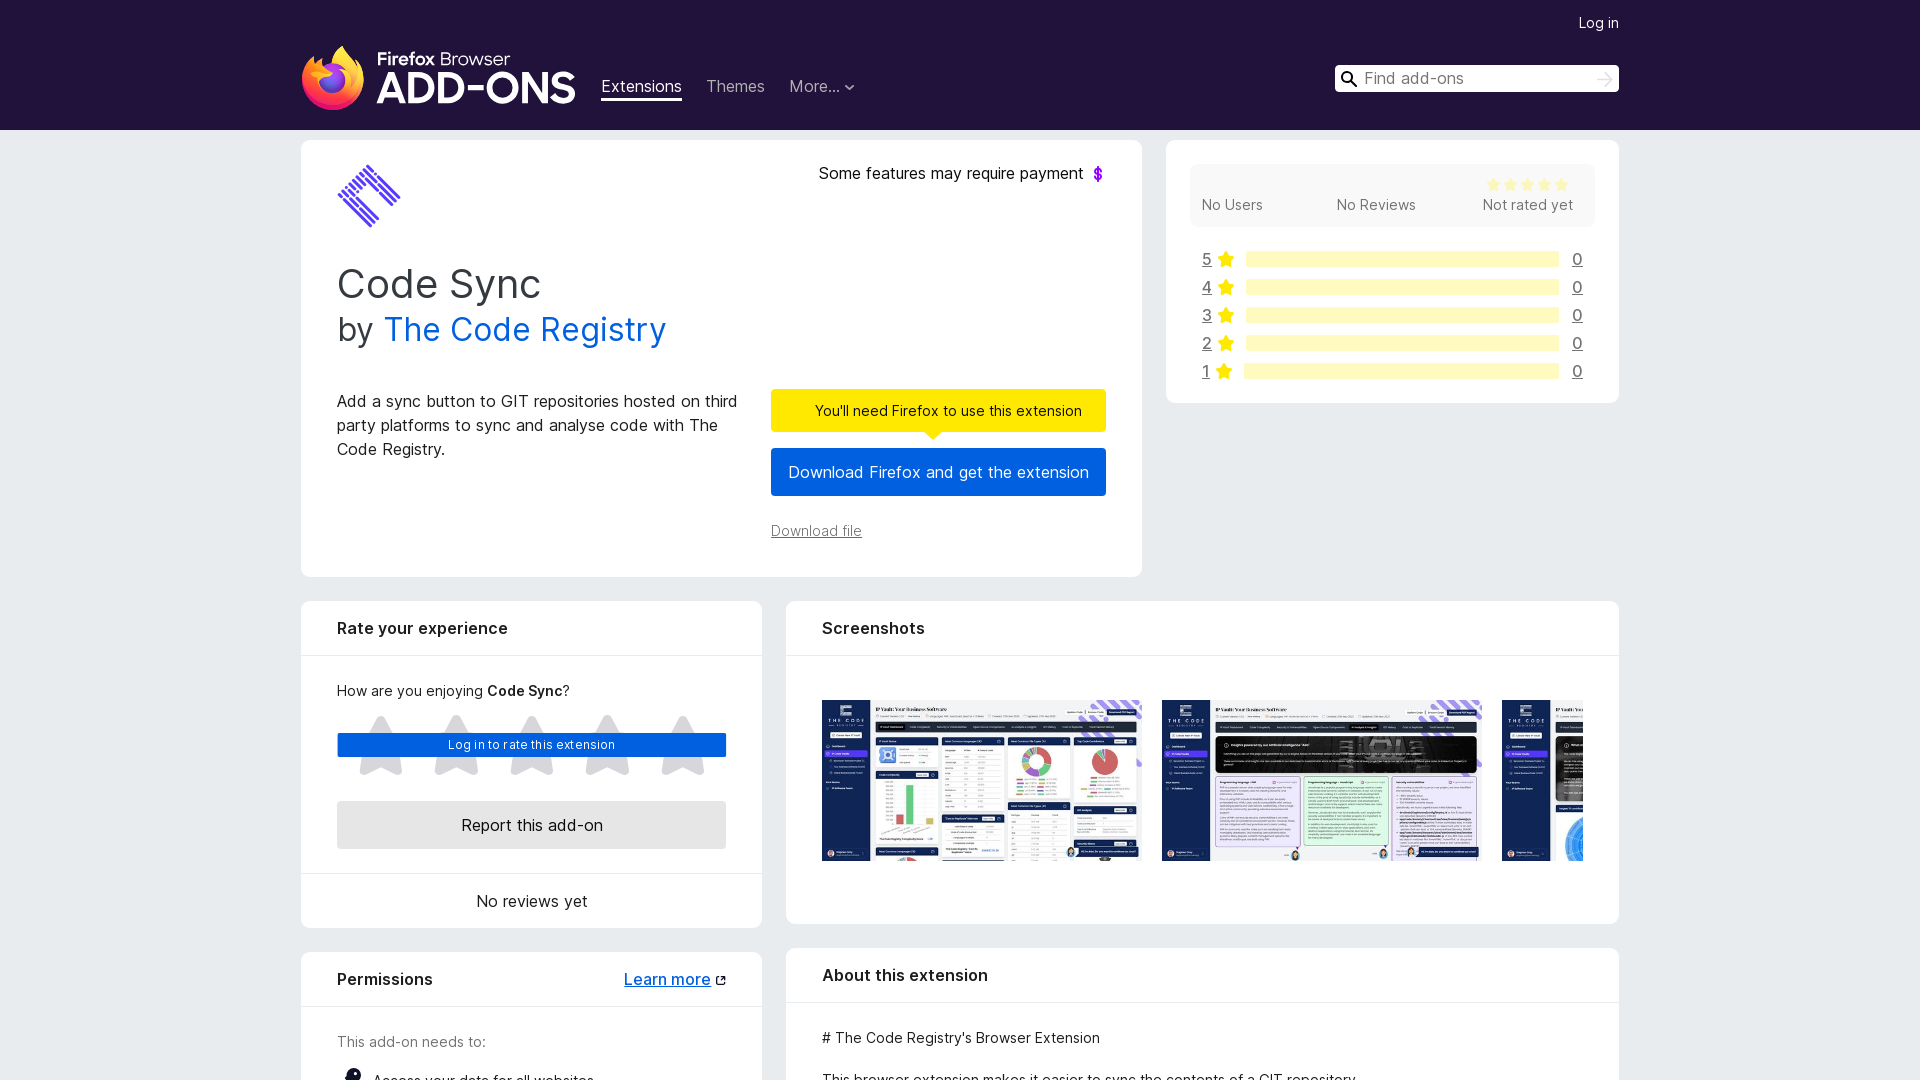1920x1080 pixels.
Task: Select the first rating star
Action: 380,745
